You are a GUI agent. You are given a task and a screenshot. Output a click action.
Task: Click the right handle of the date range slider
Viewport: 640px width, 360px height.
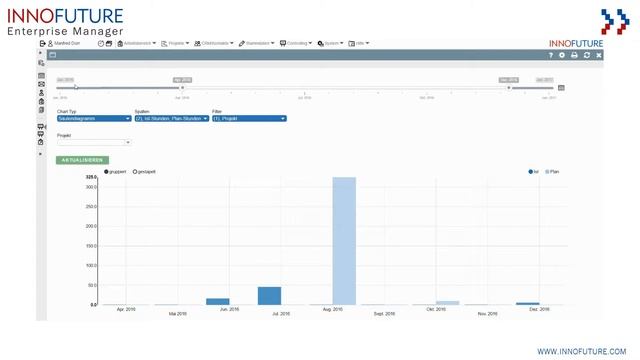tap(509, 88)
